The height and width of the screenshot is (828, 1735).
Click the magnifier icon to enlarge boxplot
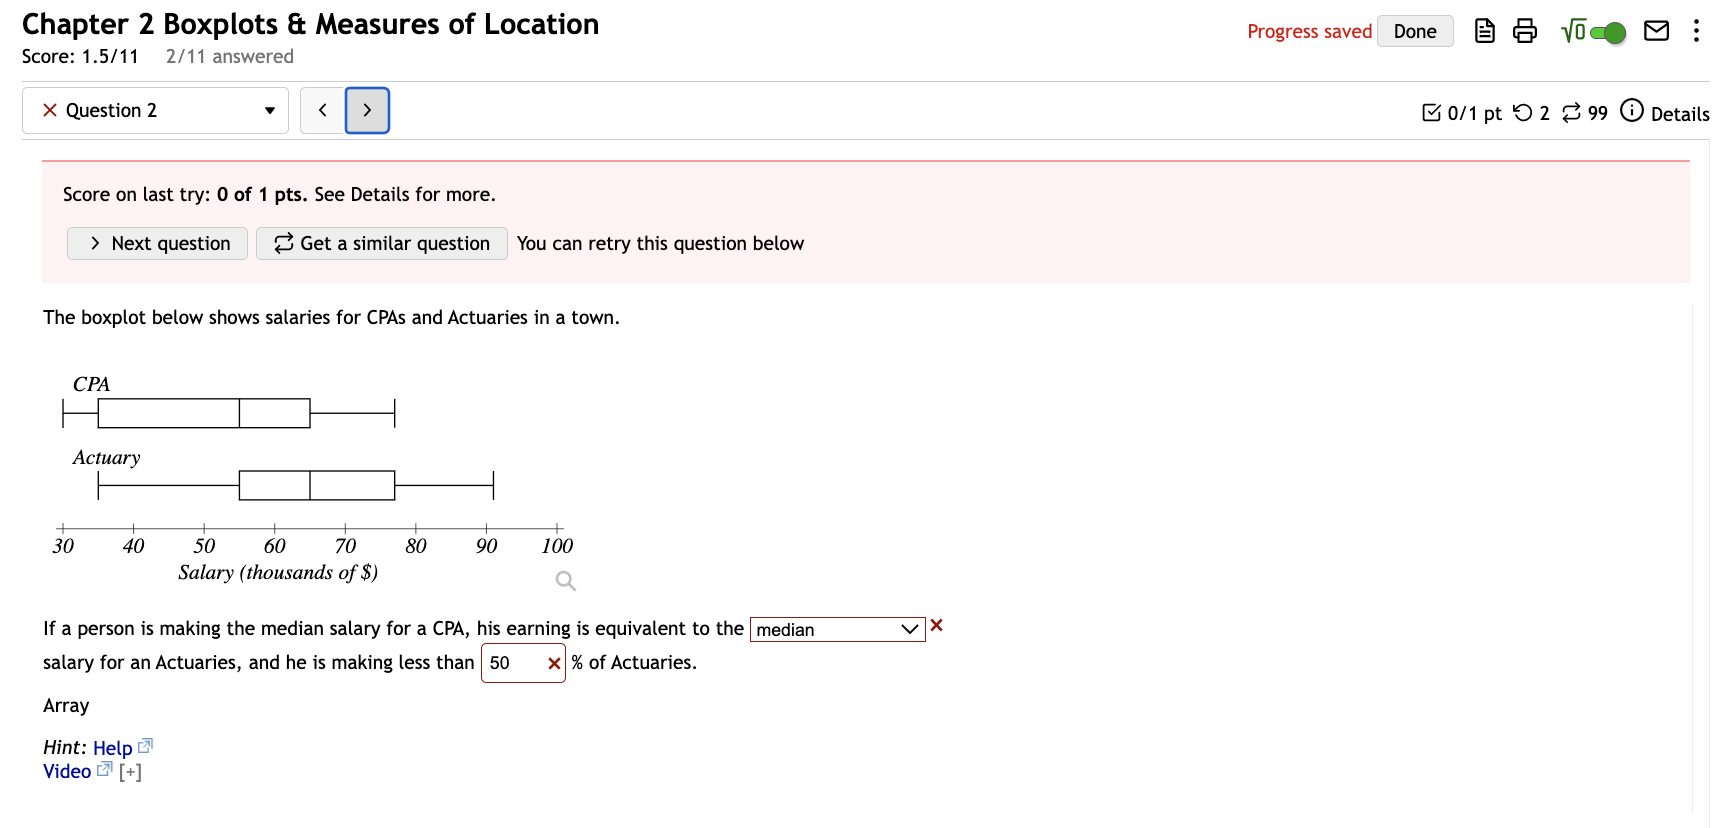(566, 581)
